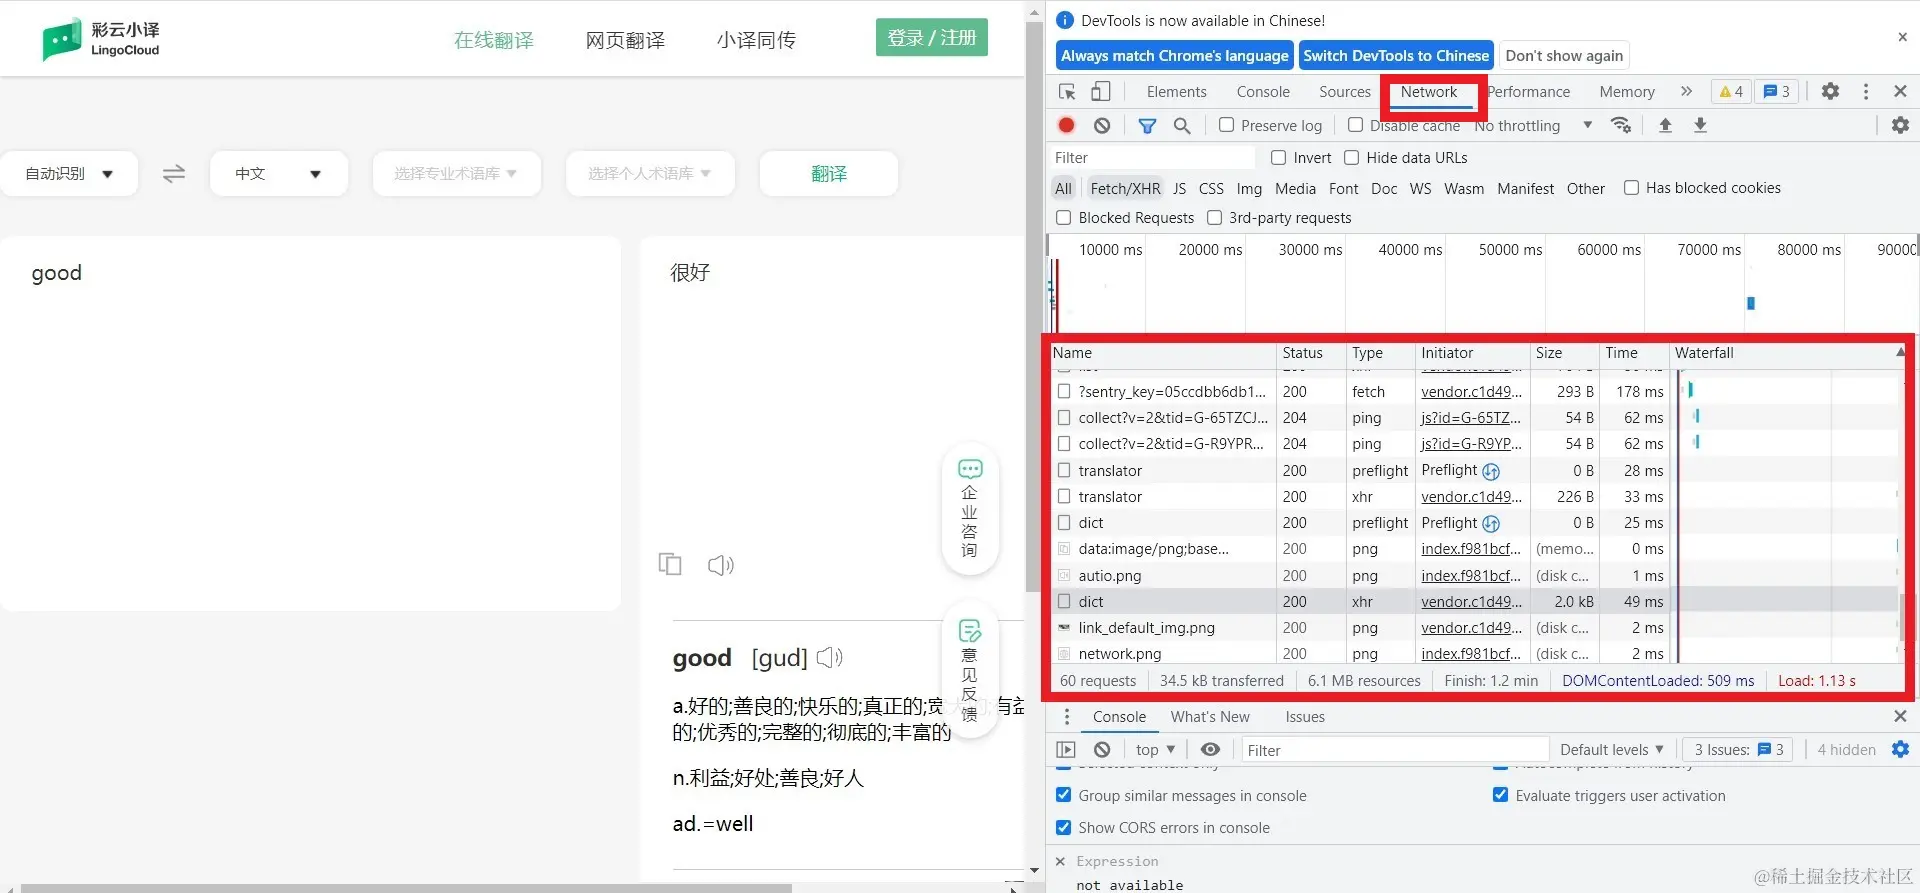The image size is (1920, 893).
Task: Clear console icon
Action: [x=1102, y=749]
